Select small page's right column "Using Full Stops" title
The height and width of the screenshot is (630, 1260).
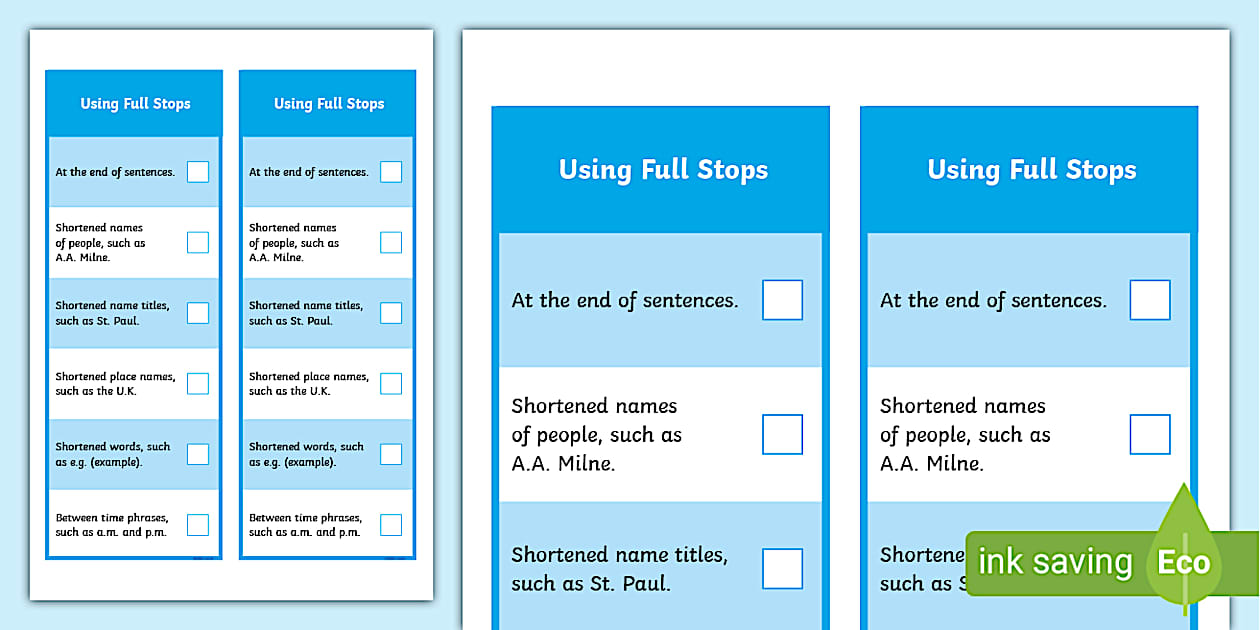click(329, 104)
